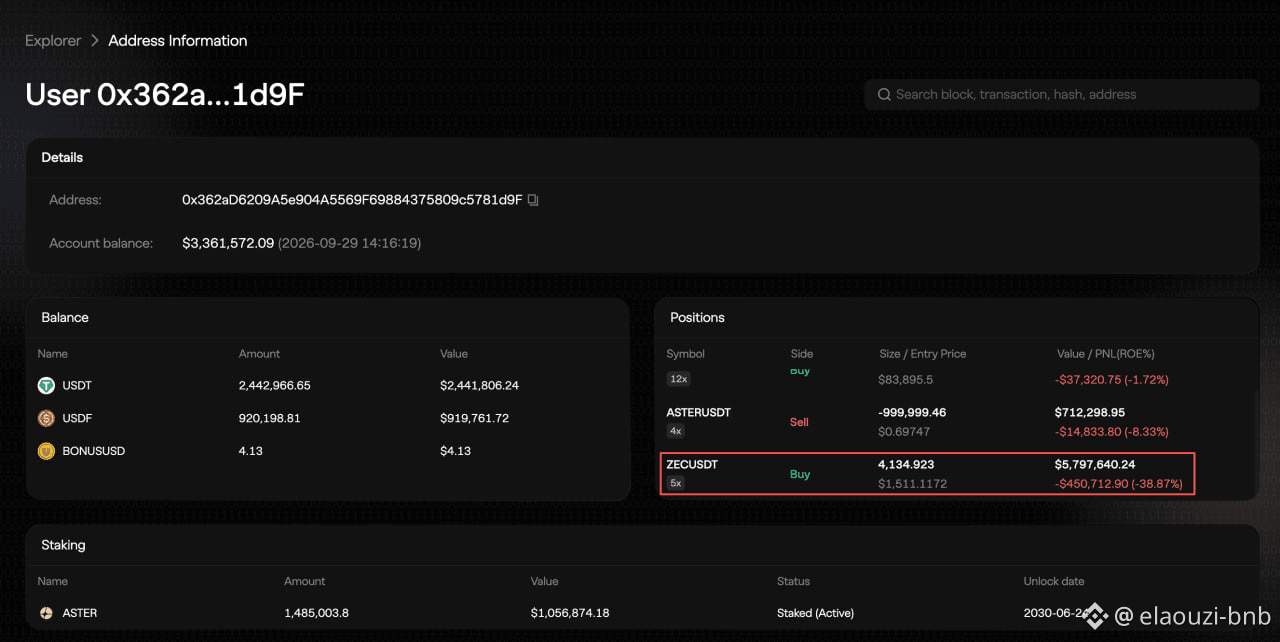The width and height of the screenshot is (1280, 642).
Task: Select the USDF token icon
Action: [46, 418]
